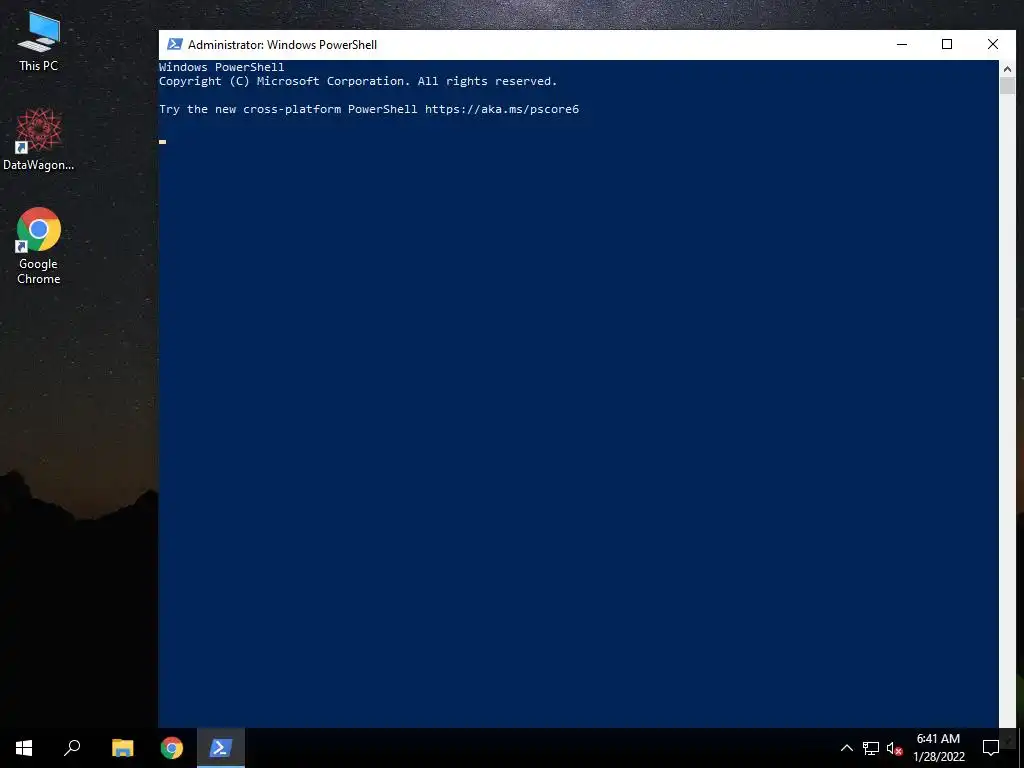This screenshot has width=1024, height=768.
Task: Open the Windows Start menu
Action: tap(24, 748)
